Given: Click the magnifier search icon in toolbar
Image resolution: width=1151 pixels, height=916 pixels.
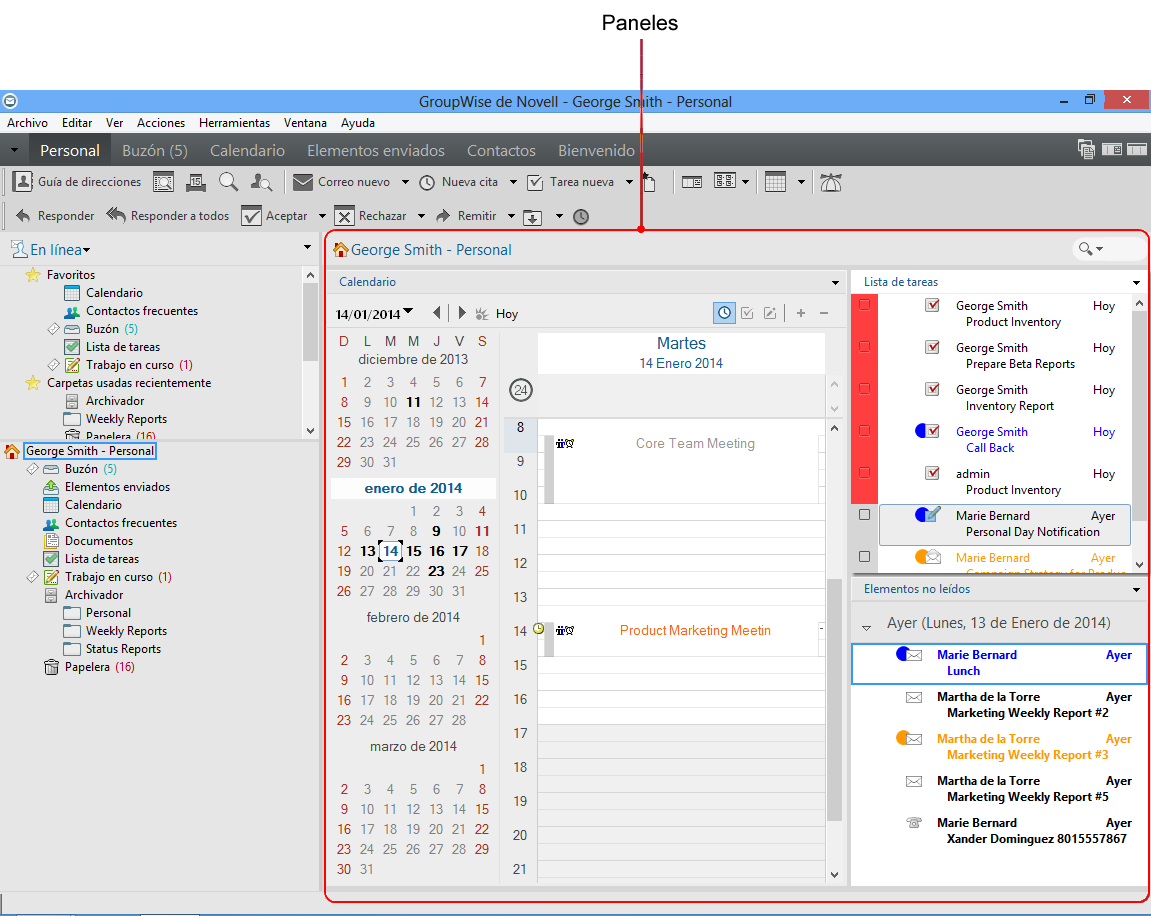Looking at the screenshot, I should (228, 182).
